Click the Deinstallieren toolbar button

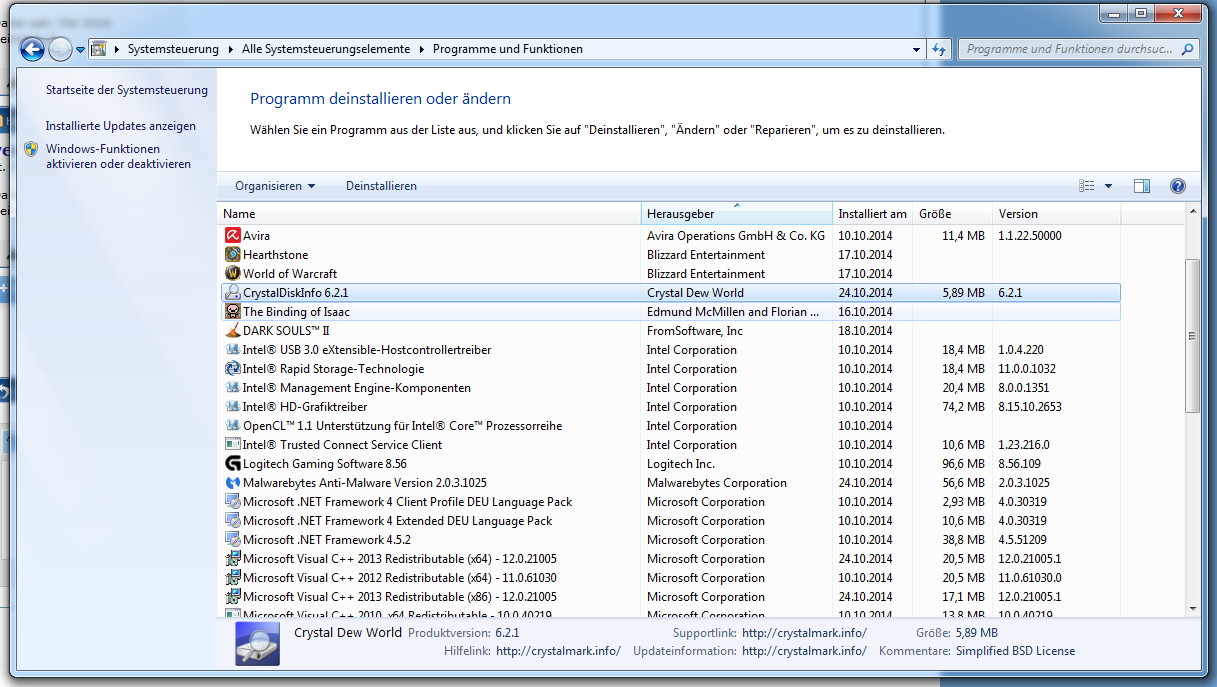[381, 186]
